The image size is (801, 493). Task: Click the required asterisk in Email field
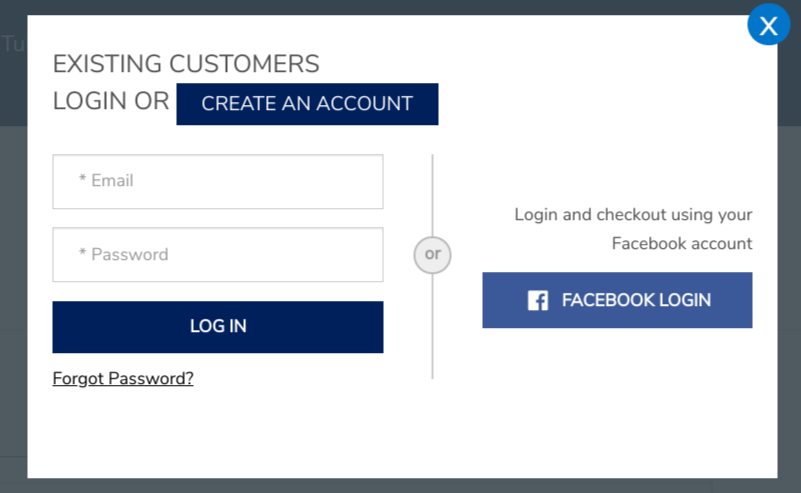[82, 179]
